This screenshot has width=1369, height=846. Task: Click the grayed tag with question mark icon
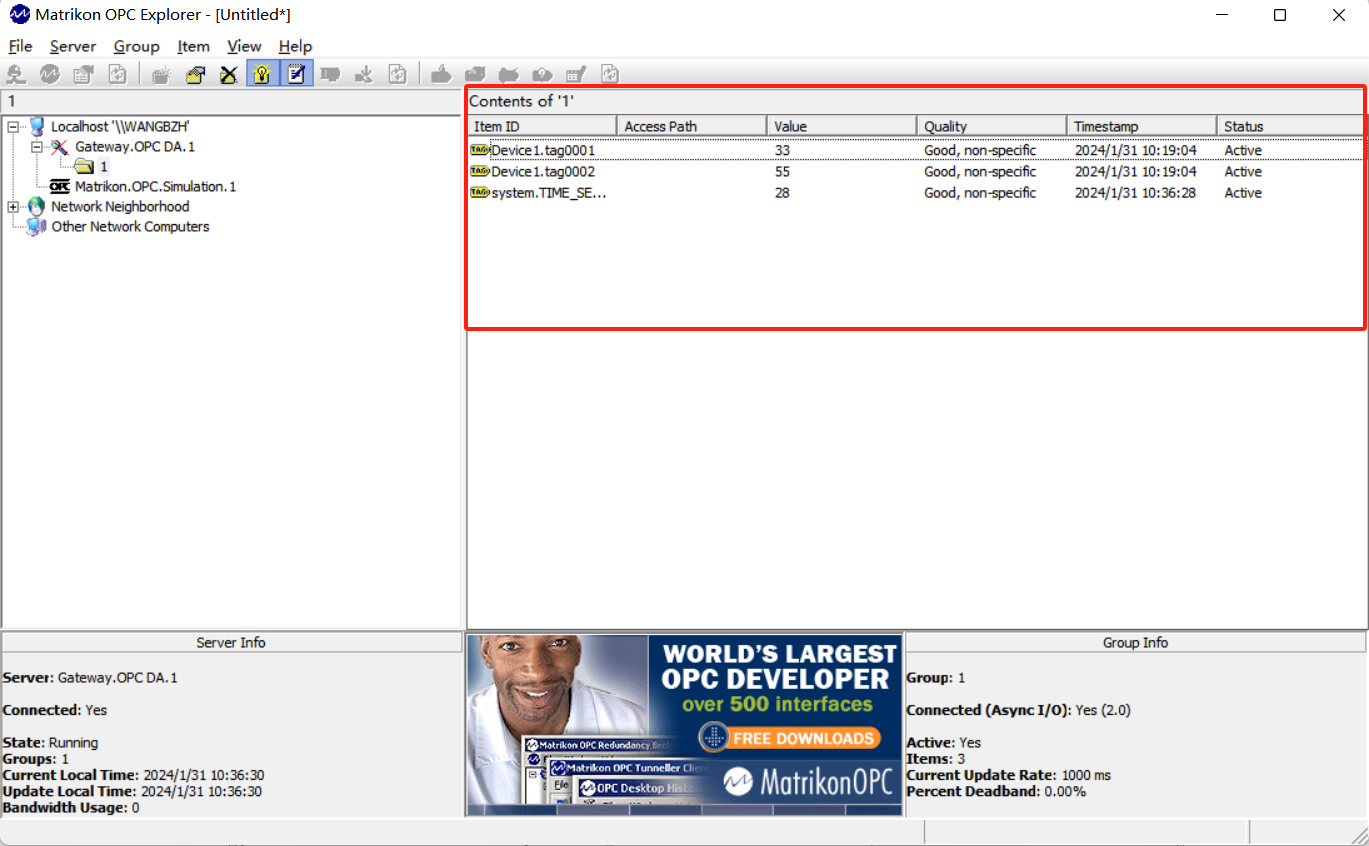coord(542,74)
